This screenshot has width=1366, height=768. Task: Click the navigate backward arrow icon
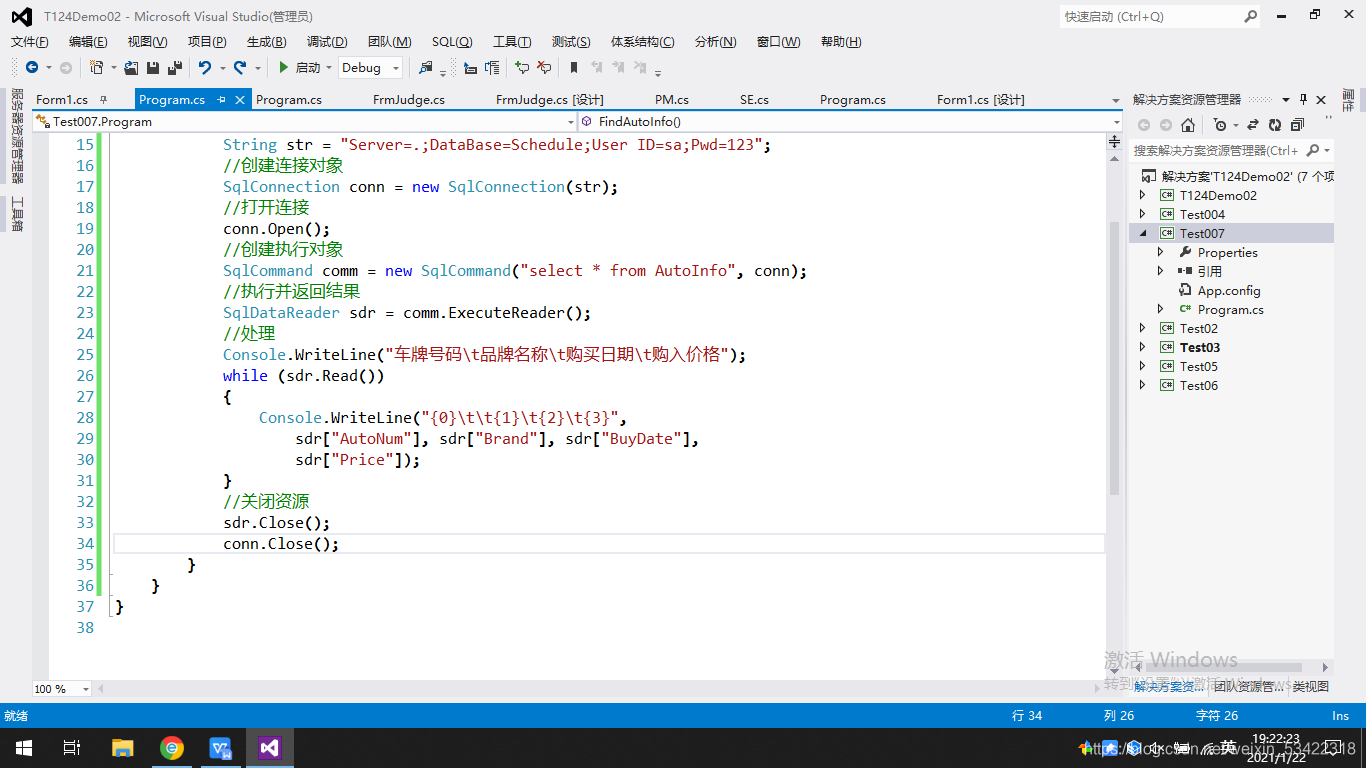32,68
